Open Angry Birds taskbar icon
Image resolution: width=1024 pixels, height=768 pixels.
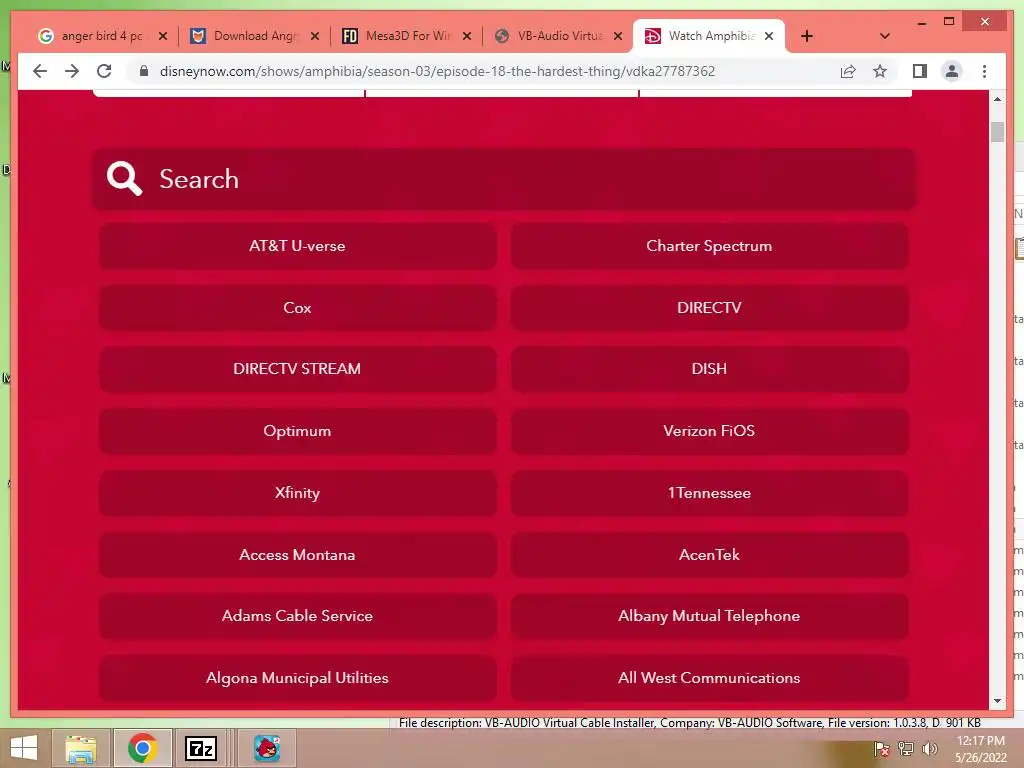[266, 748]
